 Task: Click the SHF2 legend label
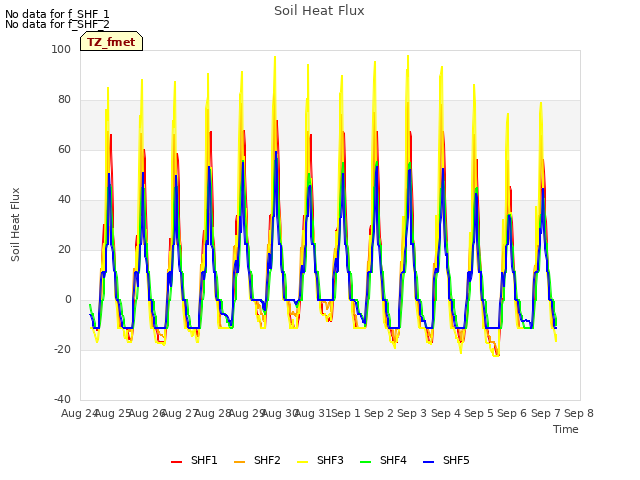click(x=267, y=460)
